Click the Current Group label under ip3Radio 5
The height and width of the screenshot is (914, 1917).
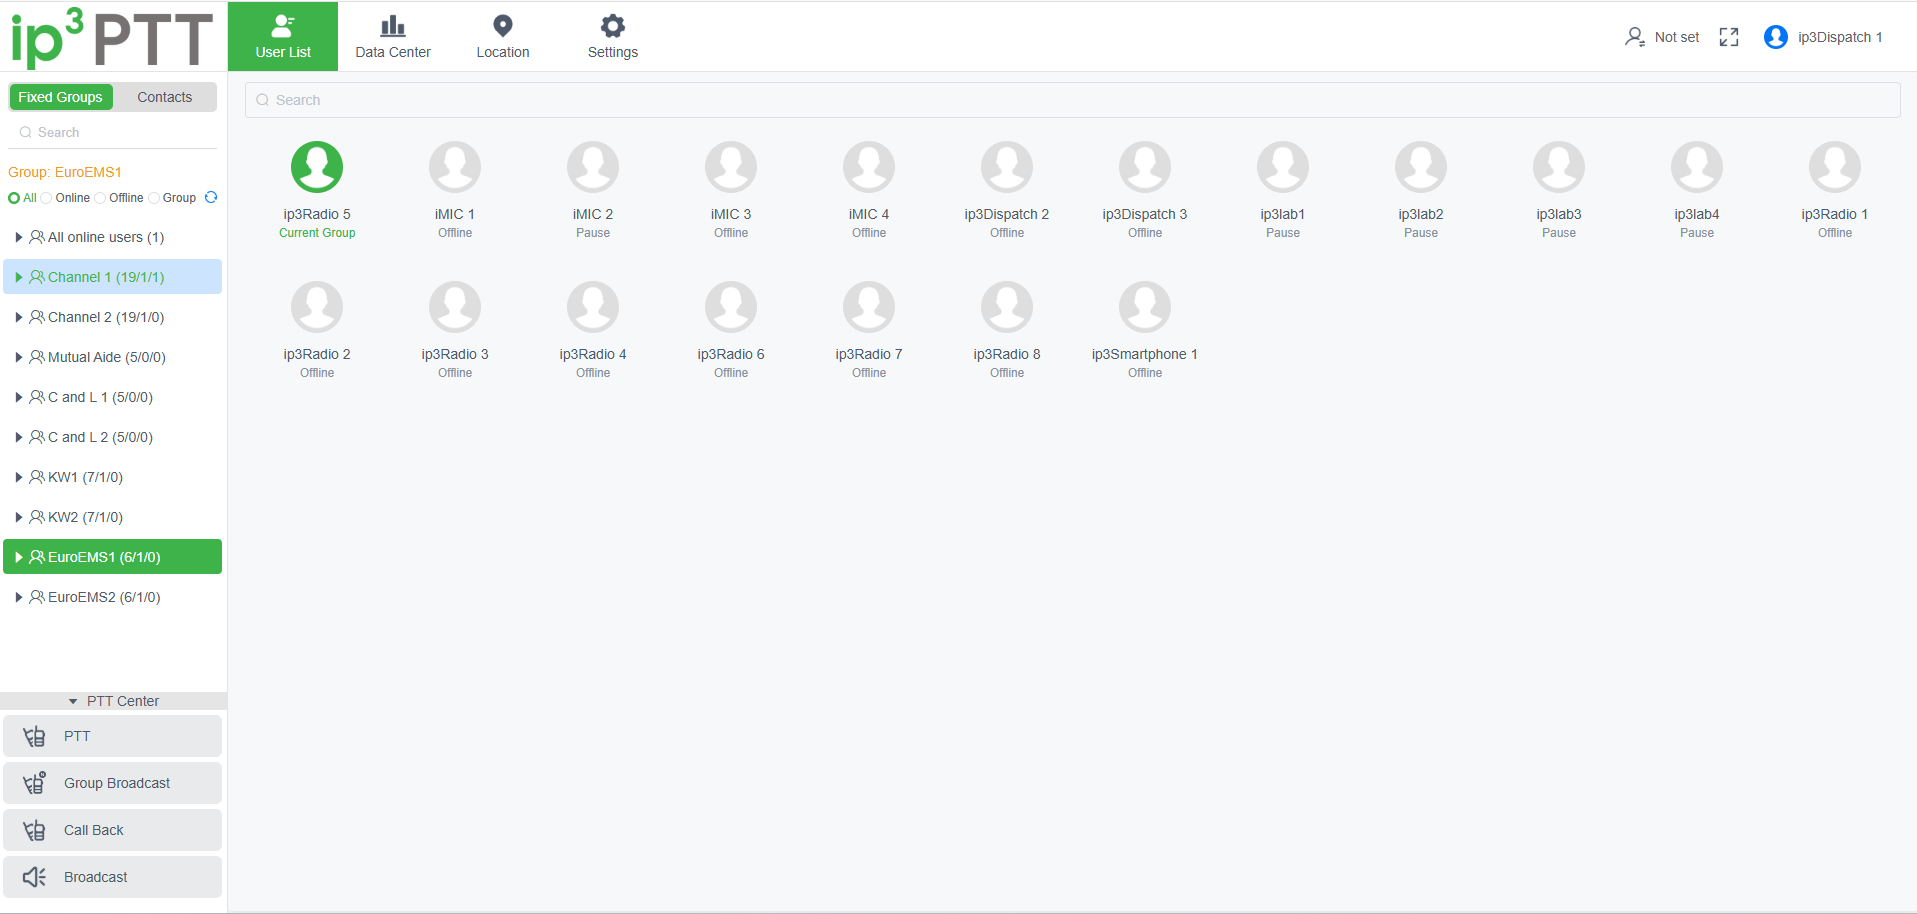(317, 233)
